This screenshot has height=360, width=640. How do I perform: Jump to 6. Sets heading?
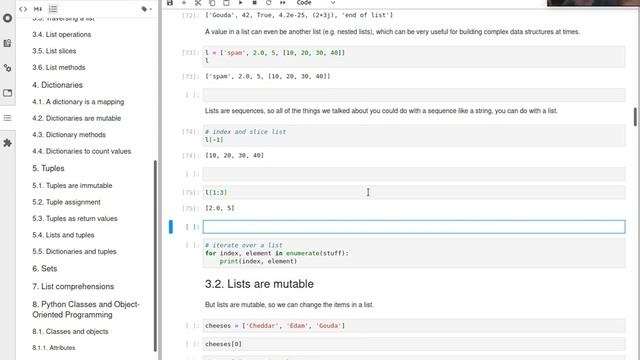pos(44,269)
